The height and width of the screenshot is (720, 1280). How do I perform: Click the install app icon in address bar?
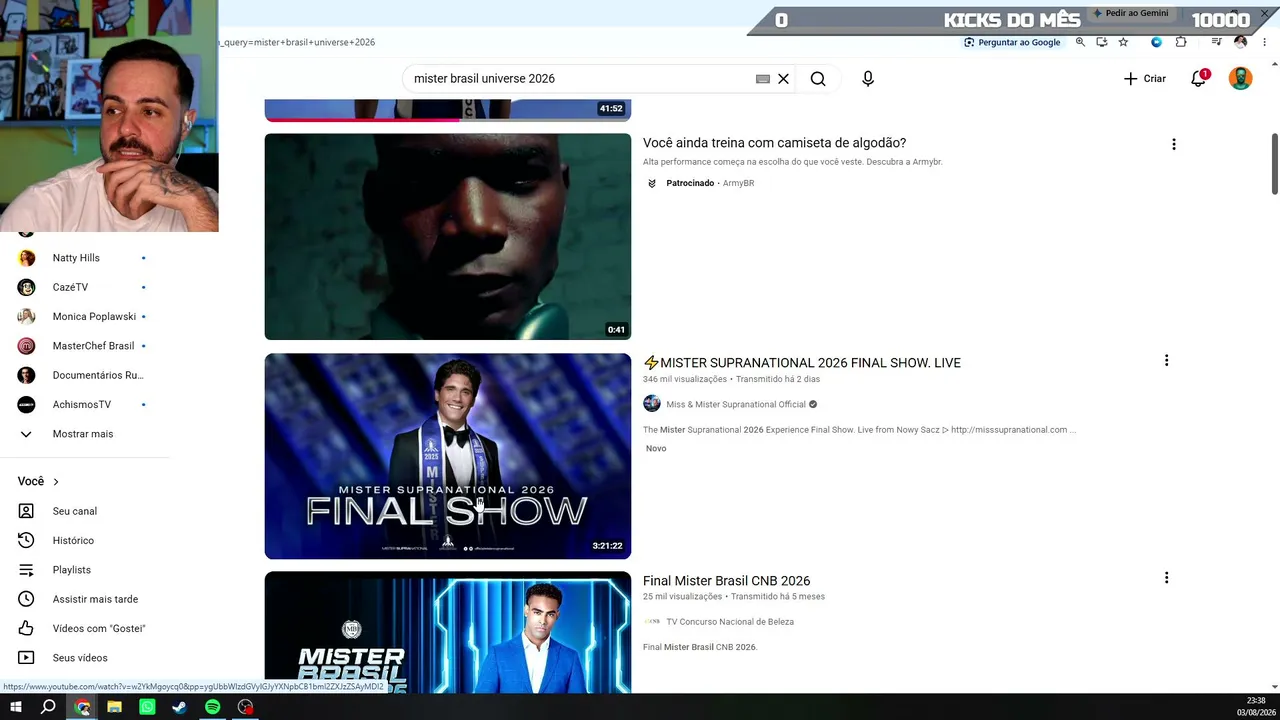coord(1102,42)
